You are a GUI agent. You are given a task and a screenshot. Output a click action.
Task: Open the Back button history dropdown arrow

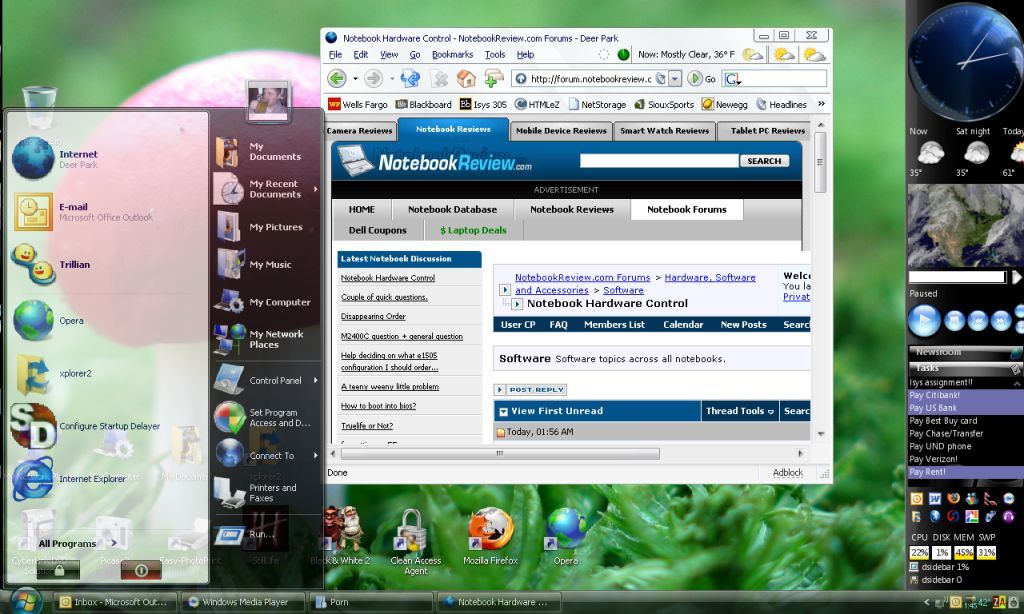pos(355,79)
